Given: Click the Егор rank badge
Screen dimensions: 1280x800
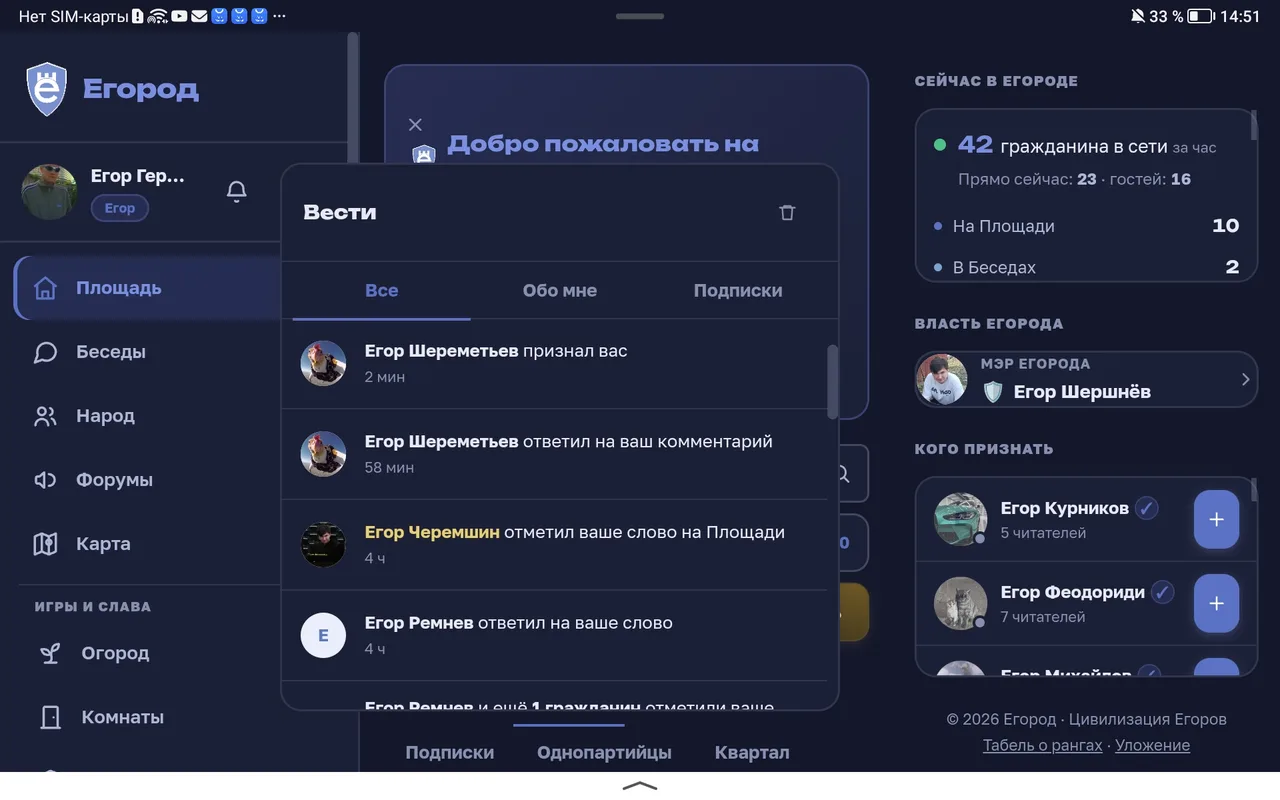Looking at the screenshot, I should (x=119, y=208).
